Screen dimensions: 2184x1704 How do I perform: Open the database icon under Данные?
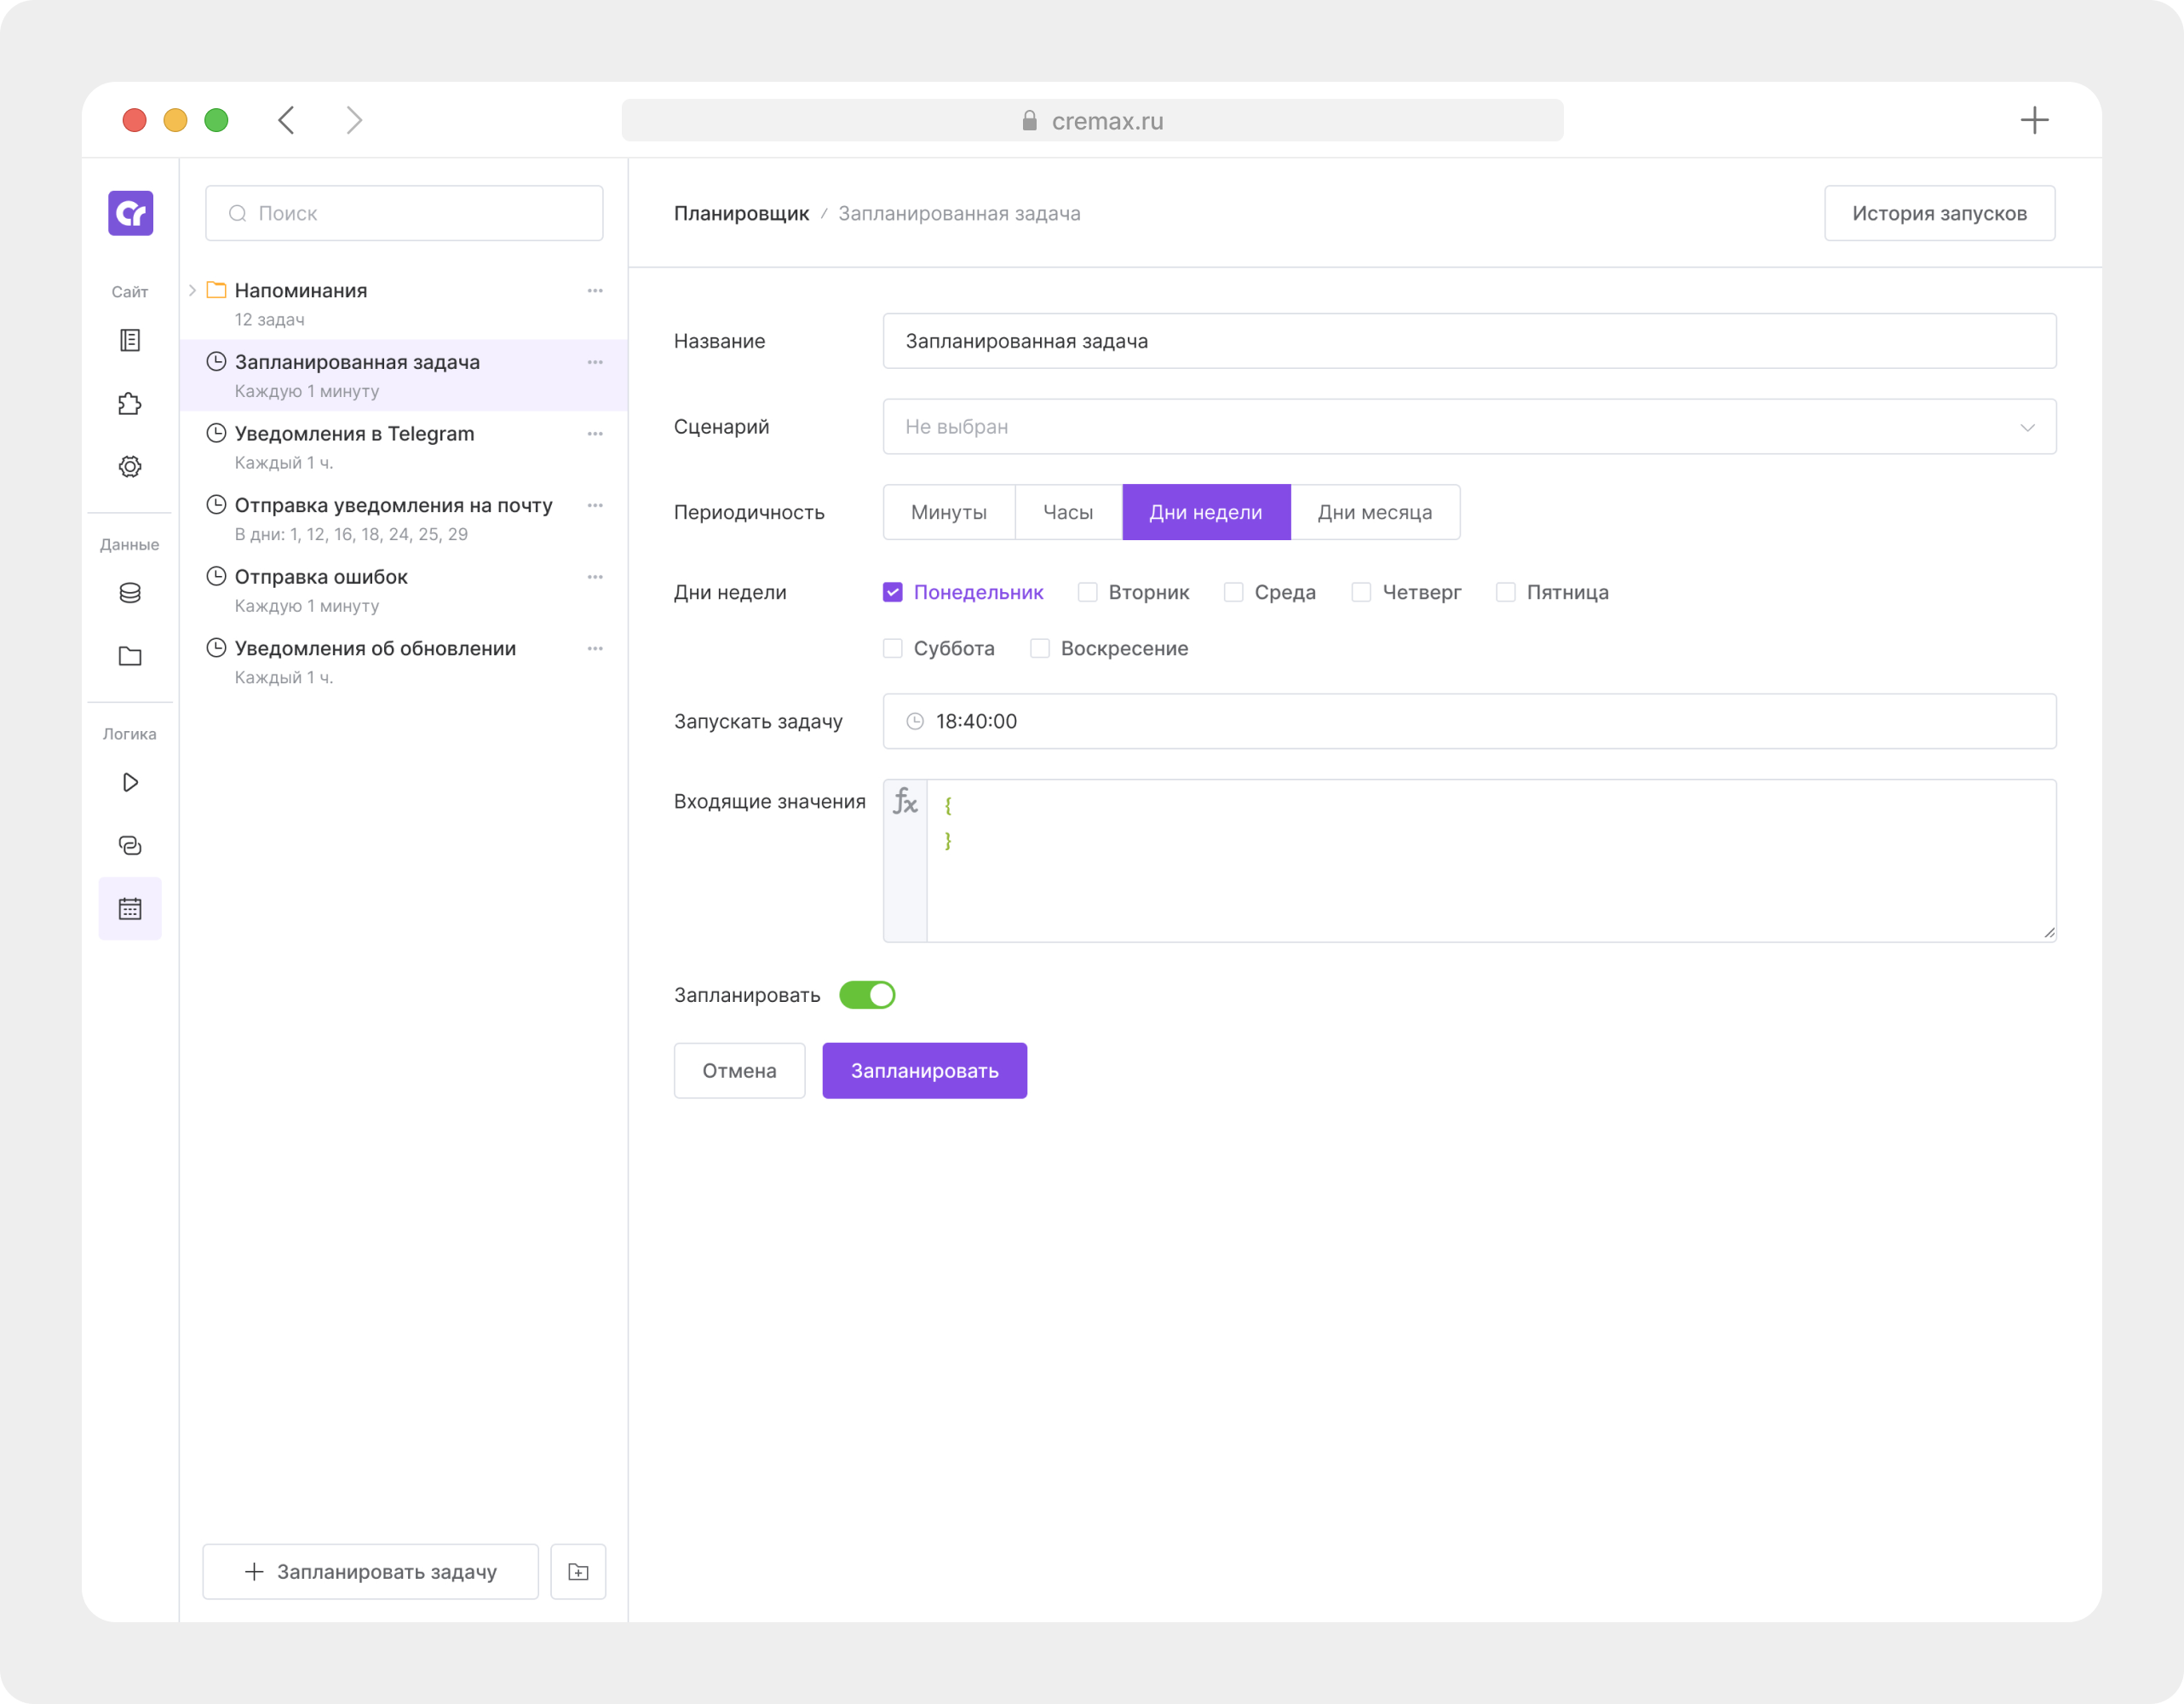130,593
